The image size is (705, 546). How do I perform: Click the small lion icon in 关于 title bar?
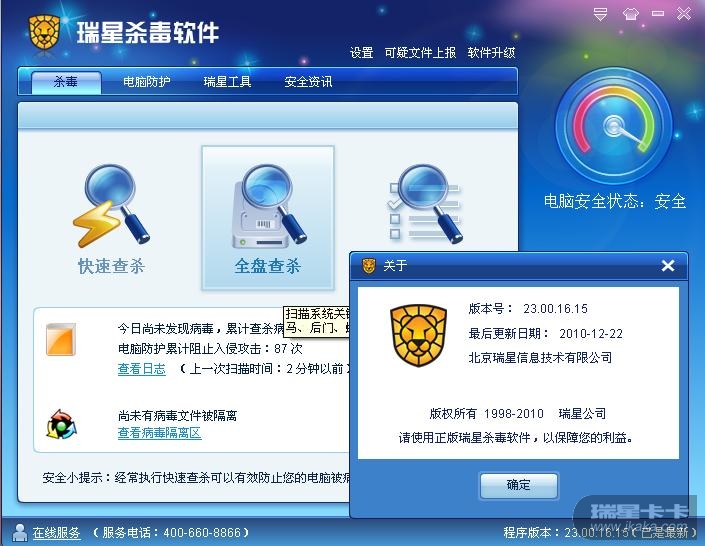369,266
